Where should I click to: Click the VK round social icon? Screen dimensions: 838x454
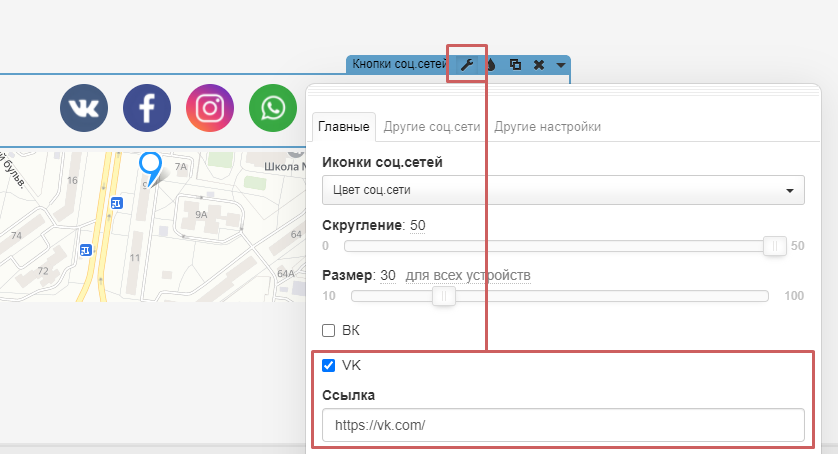84,108
